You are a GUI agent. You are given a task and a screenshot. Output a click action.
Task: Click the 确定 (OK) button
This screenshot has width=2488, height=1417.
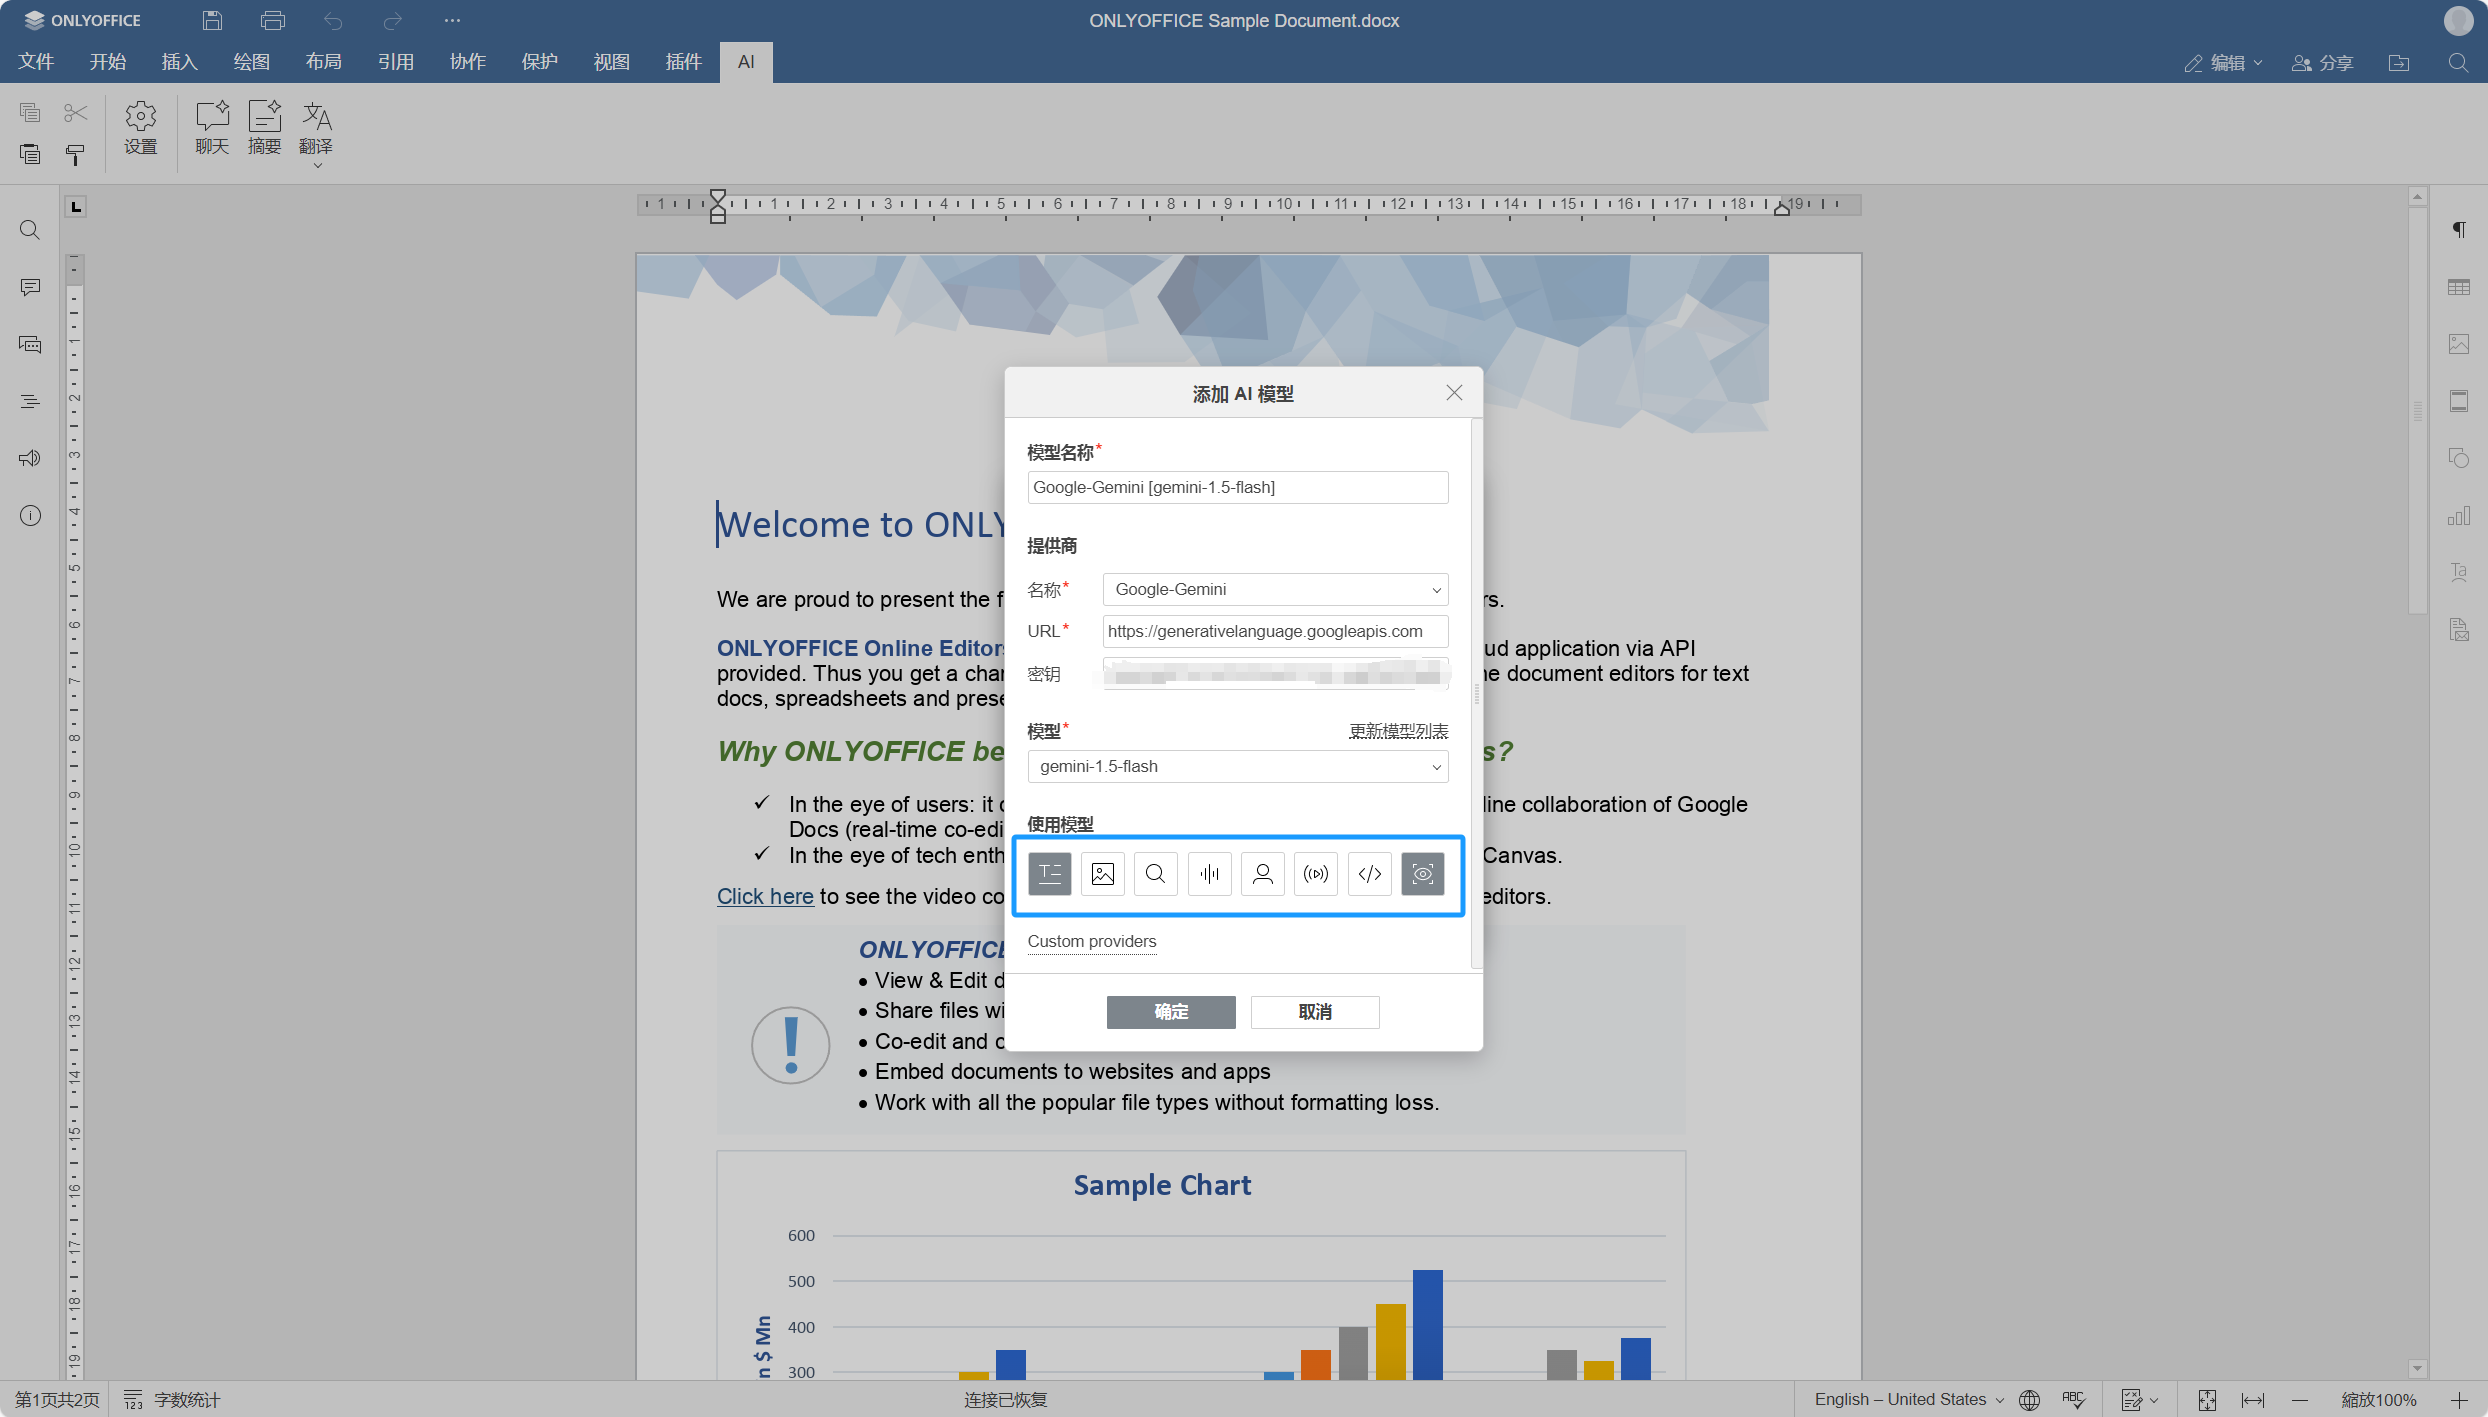[1170, 1012]
